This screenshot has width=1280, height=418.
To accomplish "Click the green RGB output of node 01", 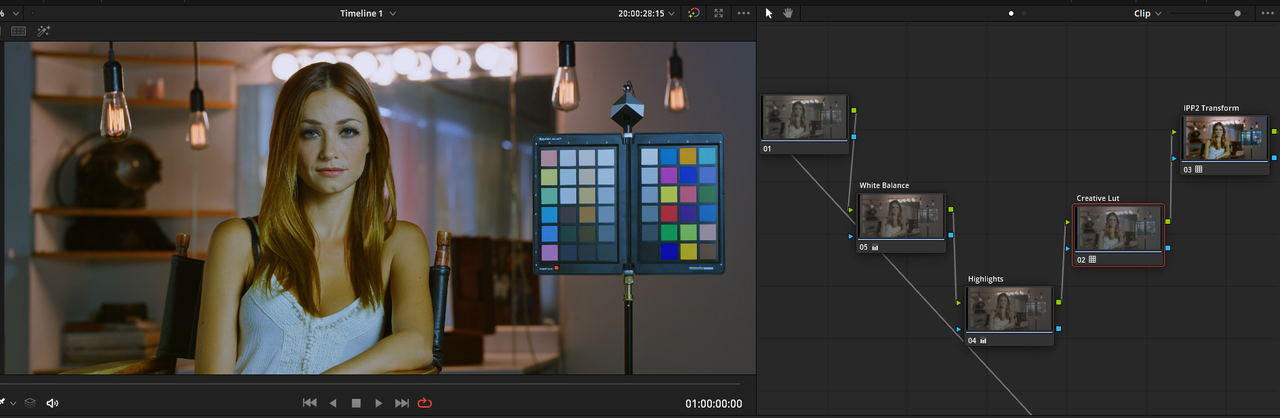I will coord(853,111).
